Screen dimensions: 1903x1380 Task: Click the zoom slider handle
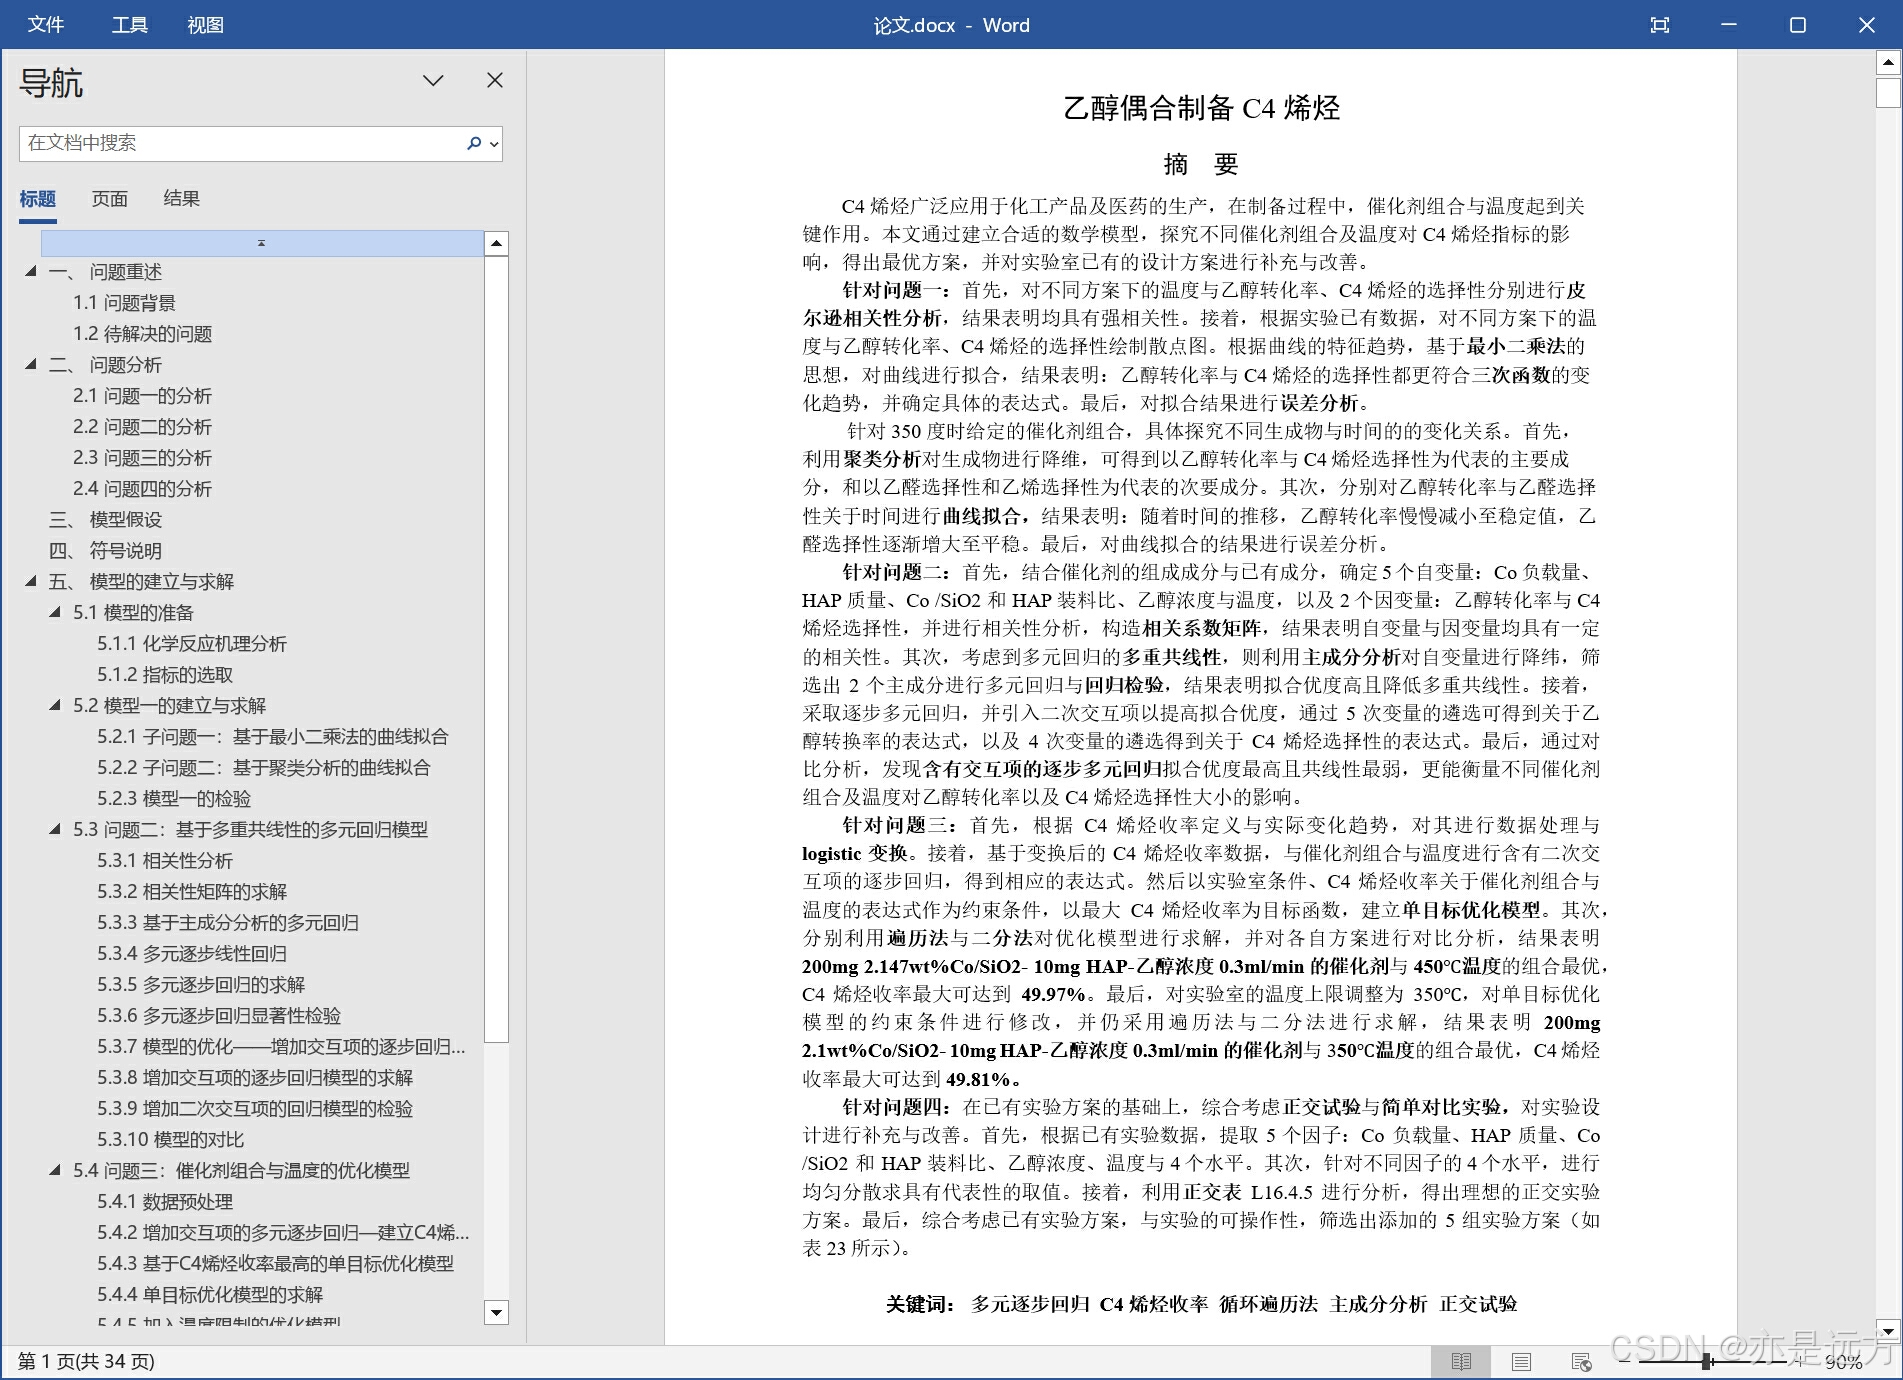point(1707,1362)
